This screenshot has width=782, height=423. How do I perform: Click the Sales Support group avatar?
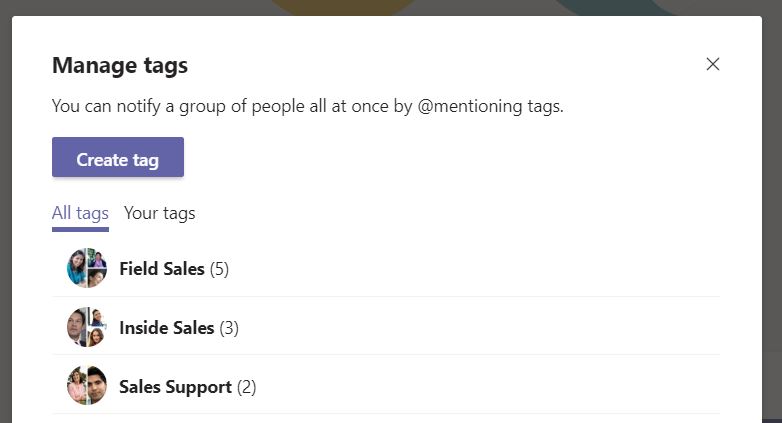tap(87, 386)
